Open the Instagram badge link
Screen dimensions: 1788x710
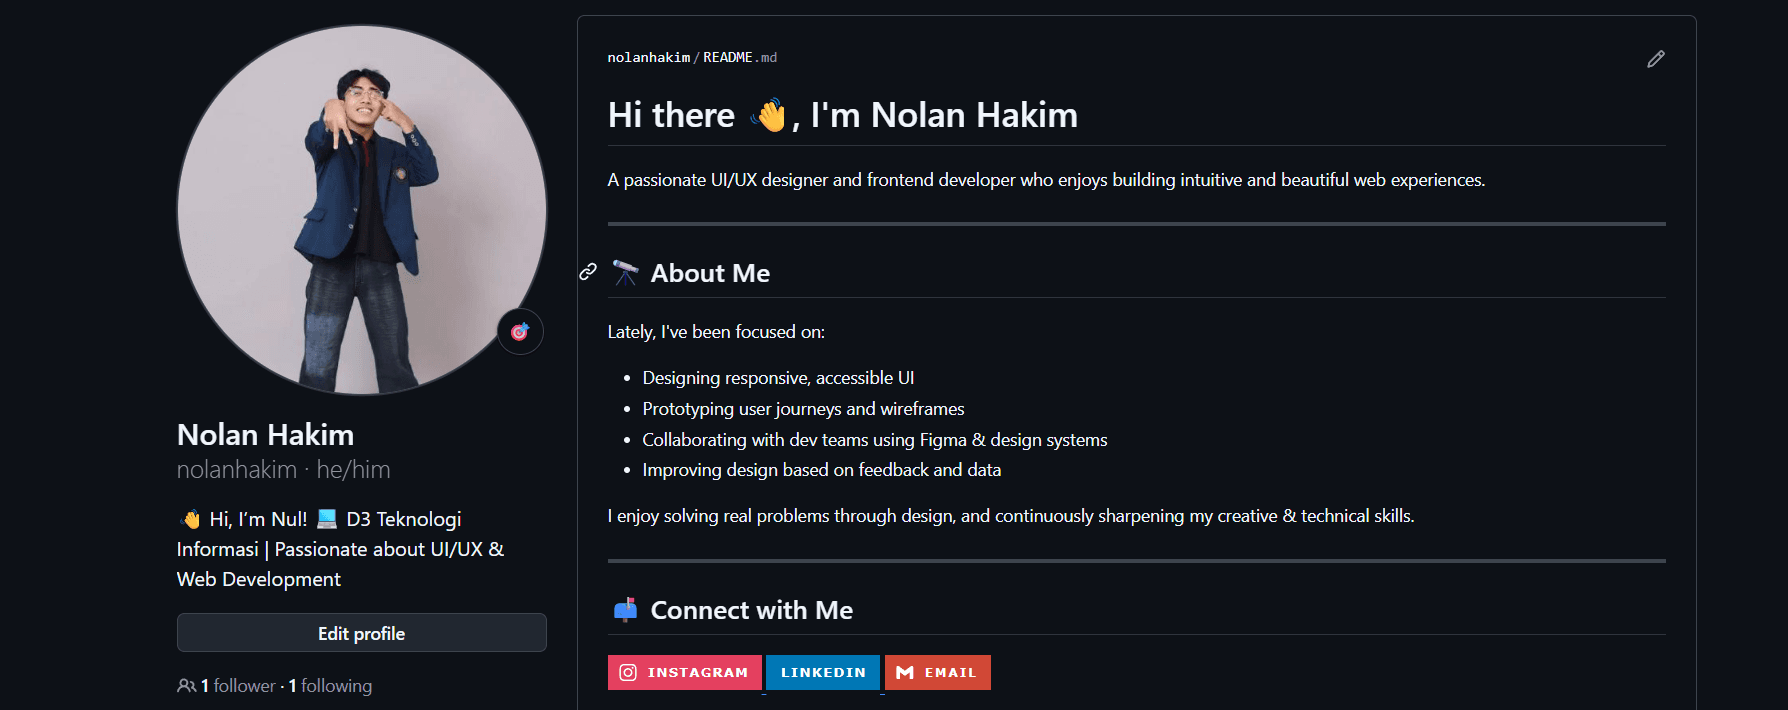[685, 673]
